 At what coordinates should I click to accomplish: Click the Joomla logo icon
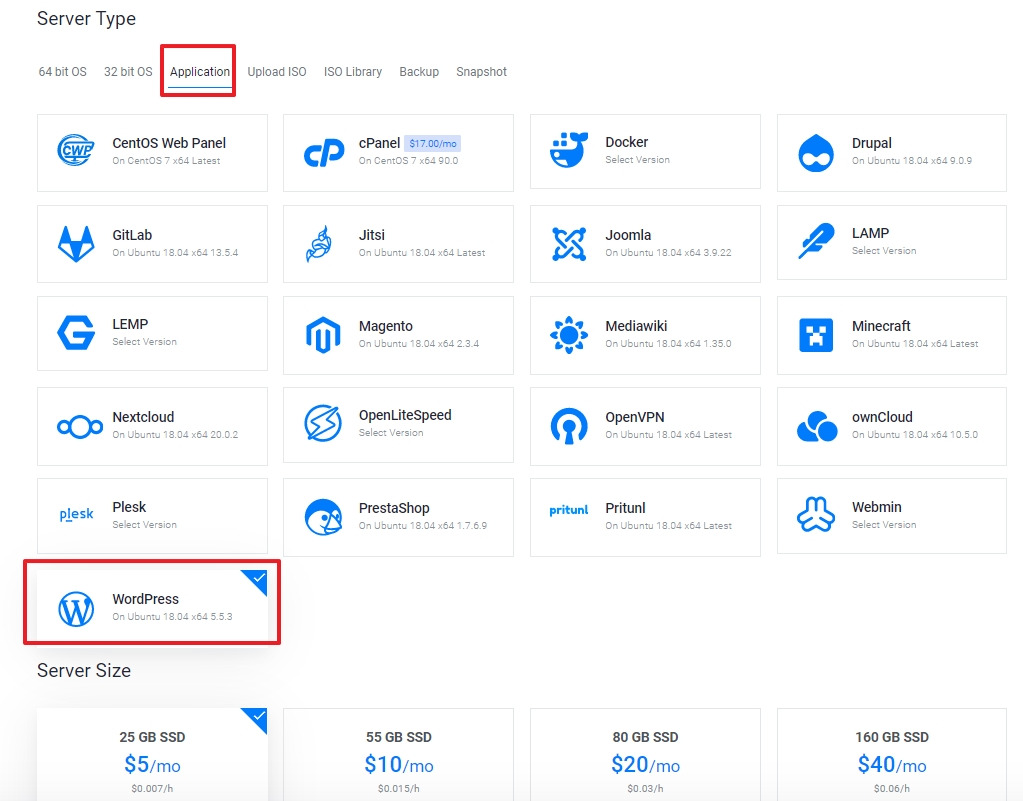(569, 244)
